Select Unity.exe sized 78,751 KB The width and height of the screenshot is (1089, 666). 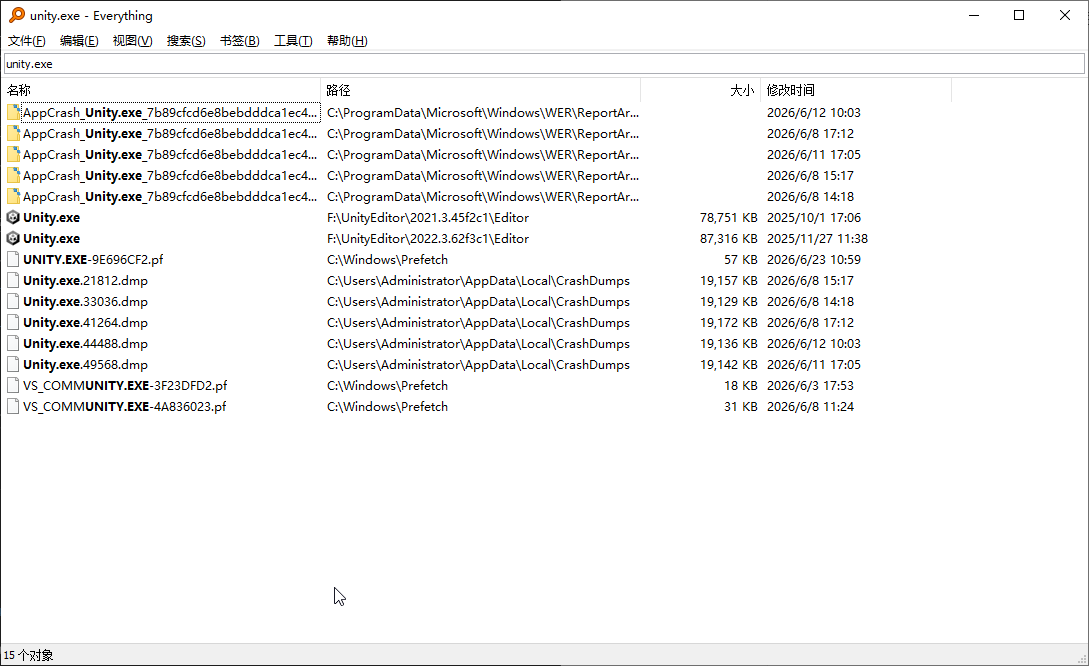[x=51, y=217]
